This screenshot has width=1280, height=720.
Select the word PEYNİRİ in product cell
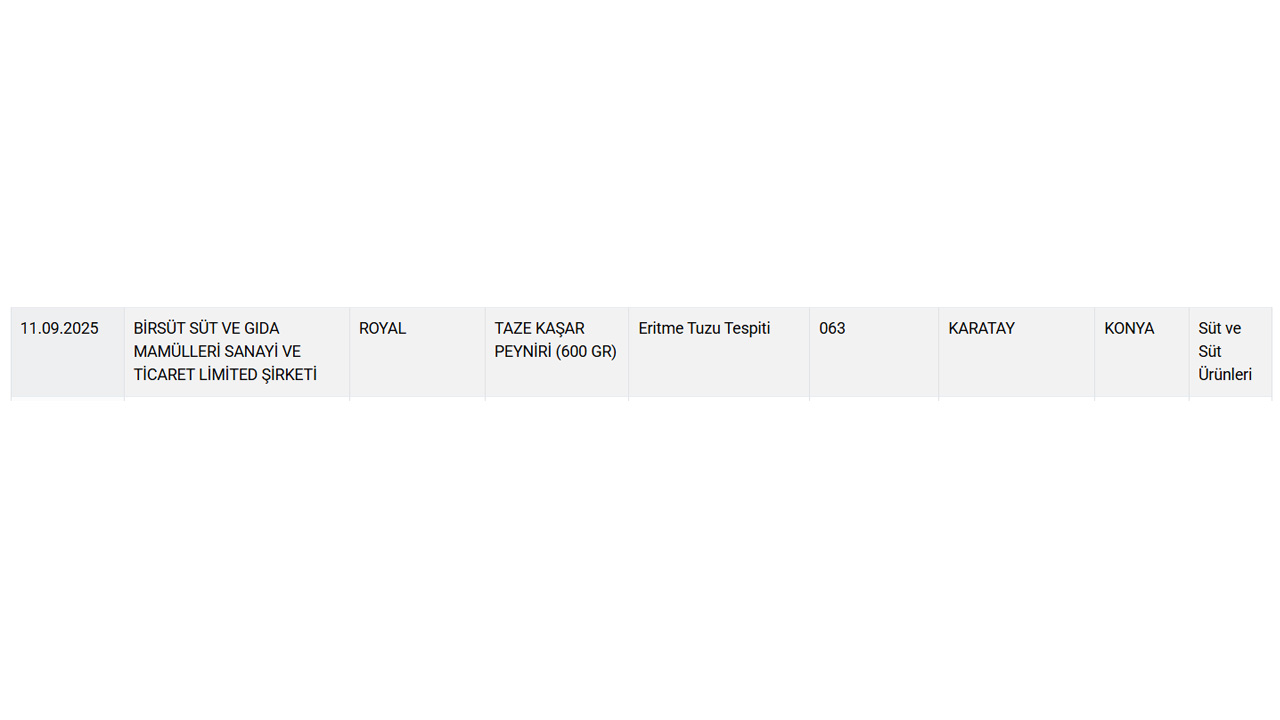523,351
